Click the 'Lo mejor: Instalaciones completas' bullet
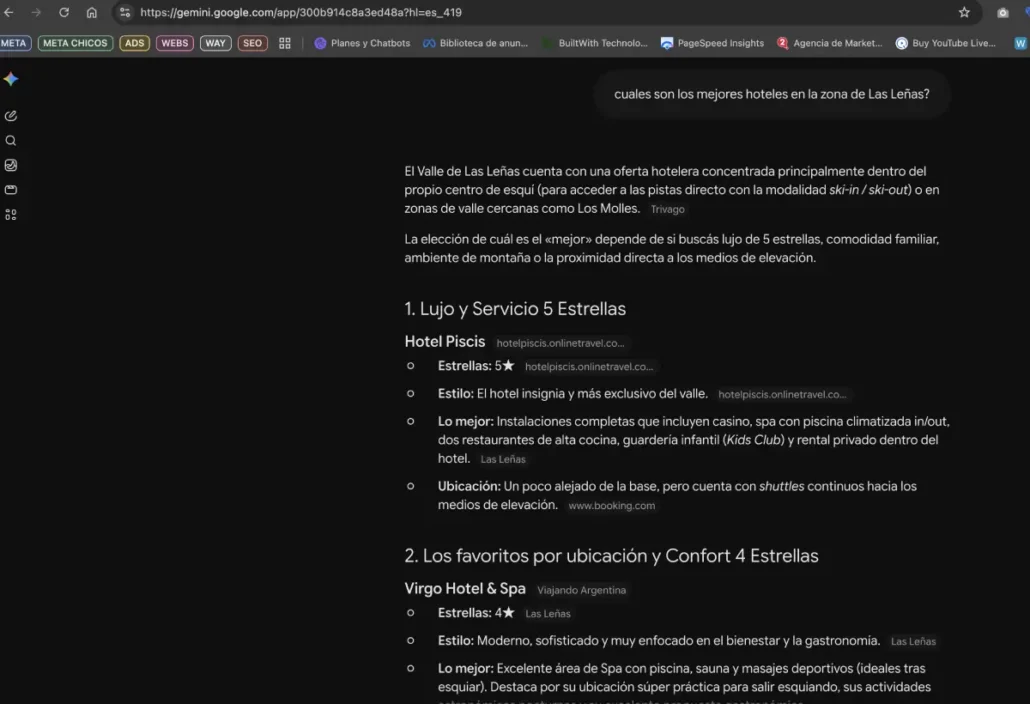This screenshot has width=1030, height=704. [694, 439]
